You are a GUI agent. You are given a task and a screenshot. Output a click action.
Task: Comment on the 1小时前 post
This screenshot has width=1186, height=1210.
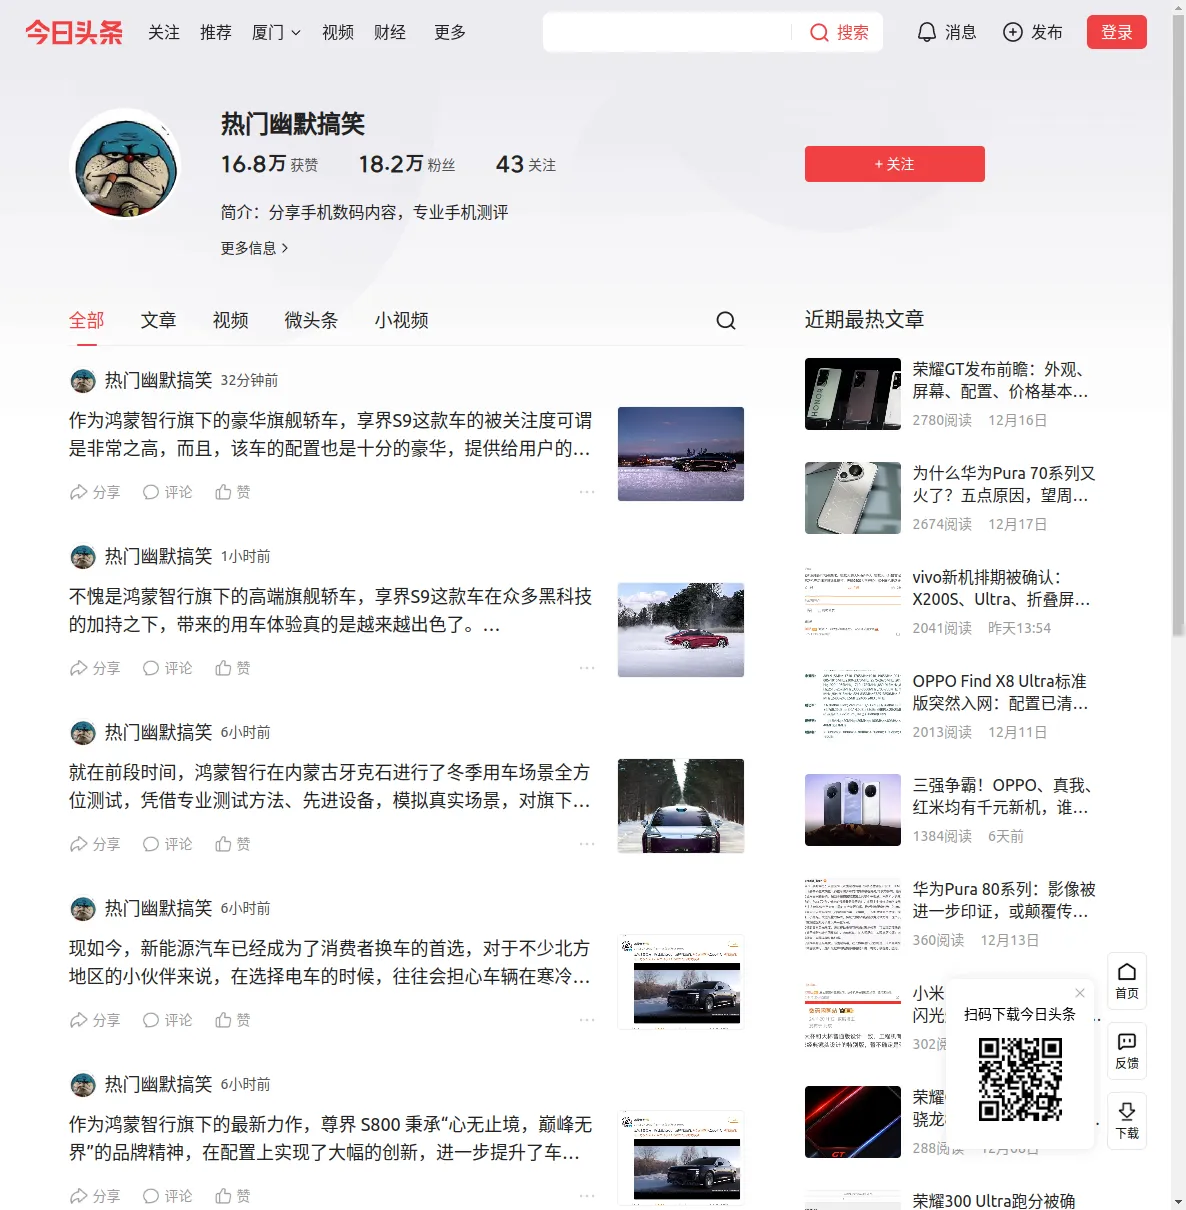[168, 668]
